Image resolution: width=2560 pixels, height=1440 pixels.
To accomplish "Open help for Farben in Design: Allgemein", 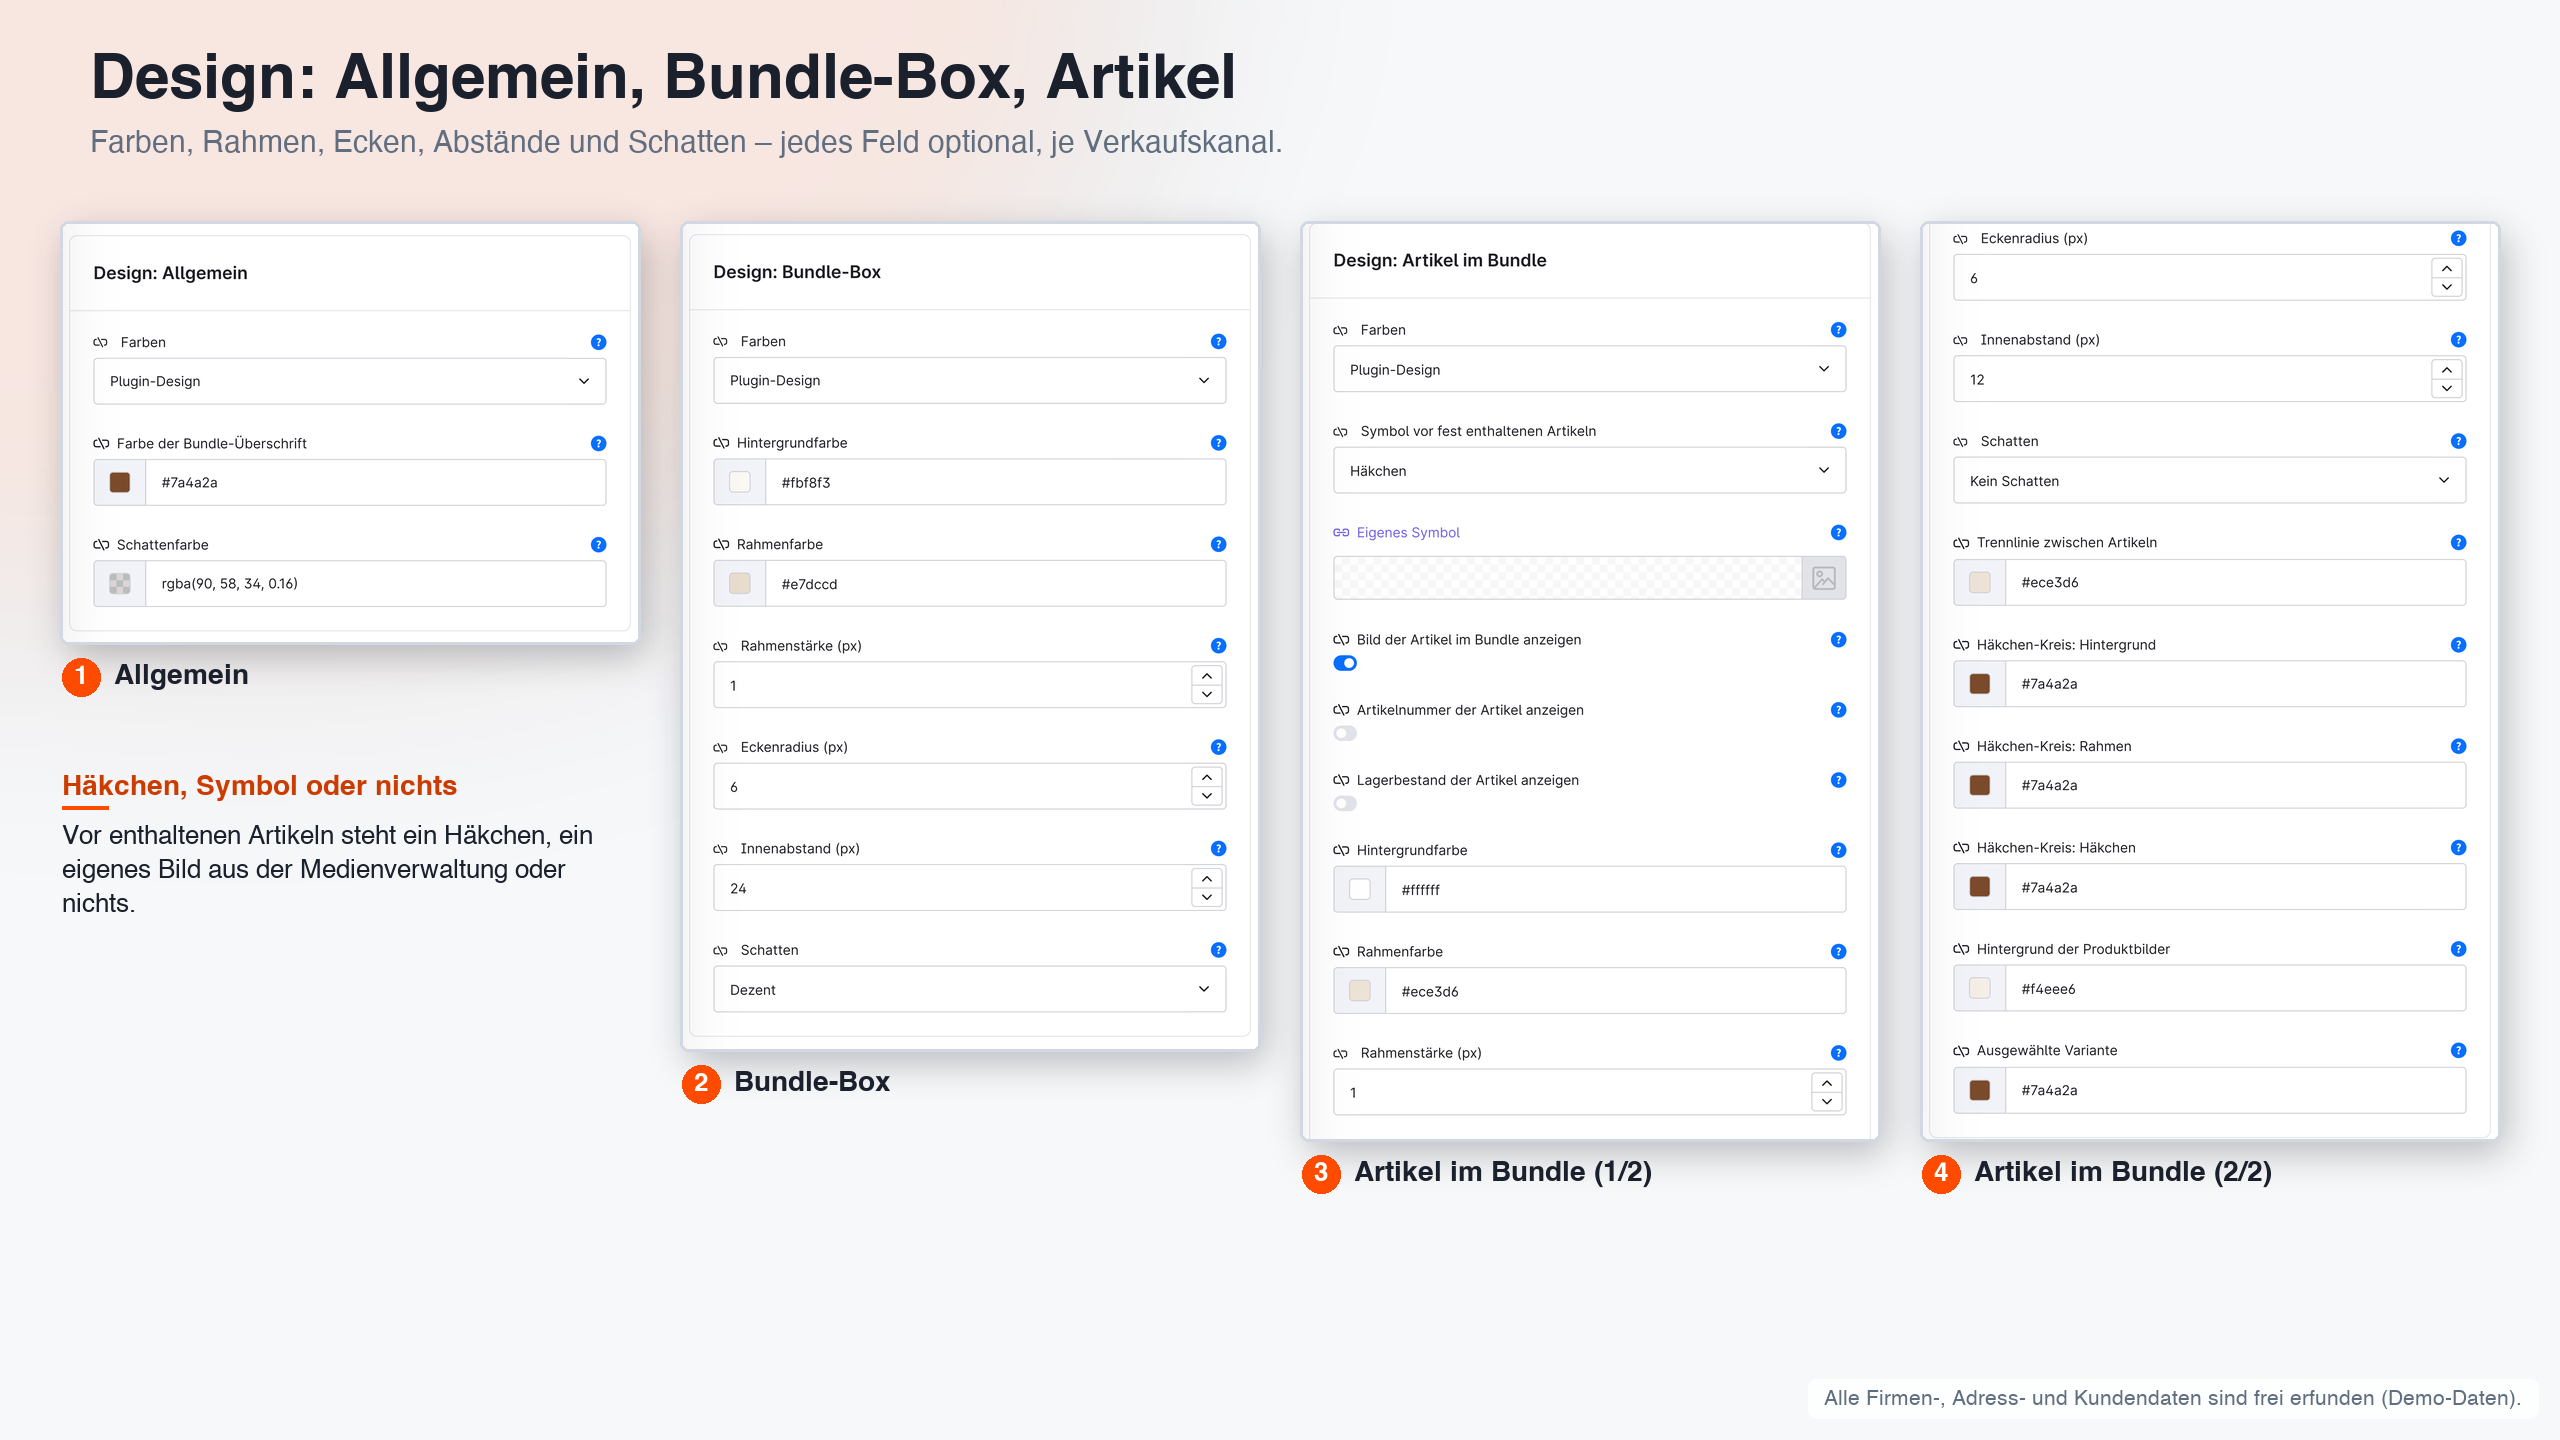I will click(598, 342).
